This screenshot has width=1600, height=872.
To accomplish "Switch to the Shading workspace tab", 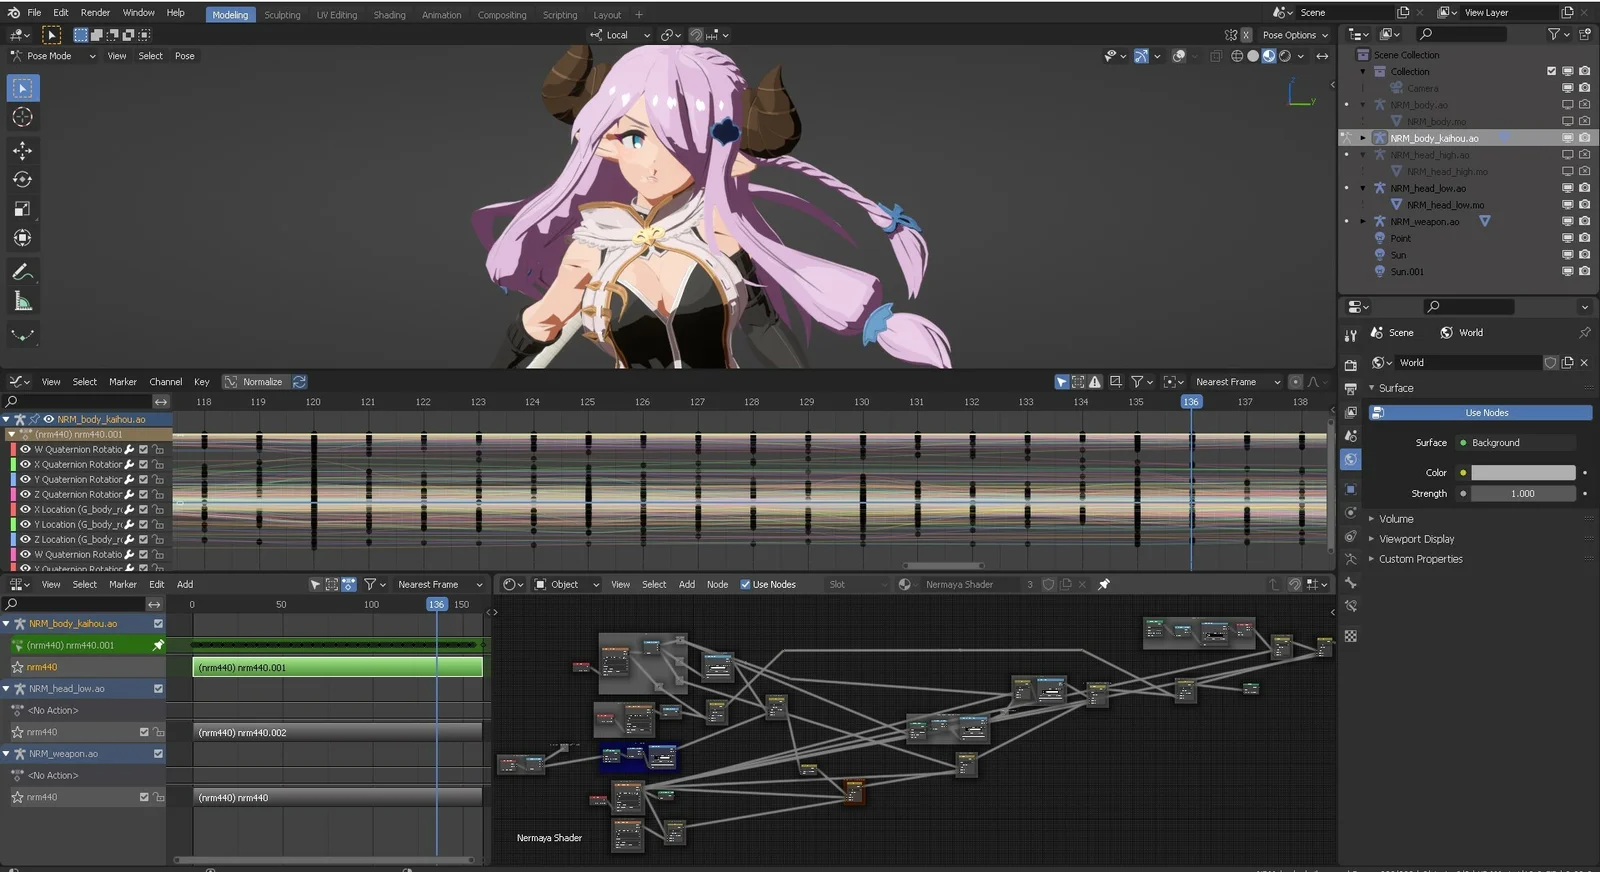I will pos(389,15).
